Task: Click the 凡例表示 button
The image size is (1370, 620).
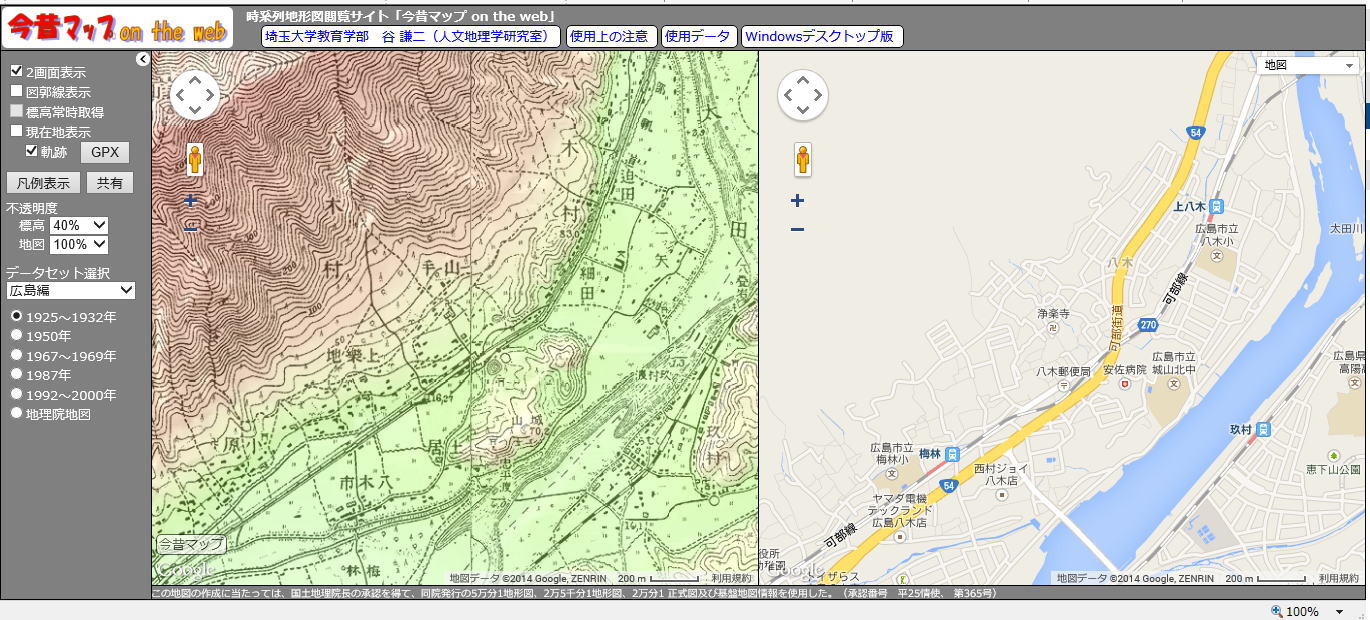Action: click(43, 183)
